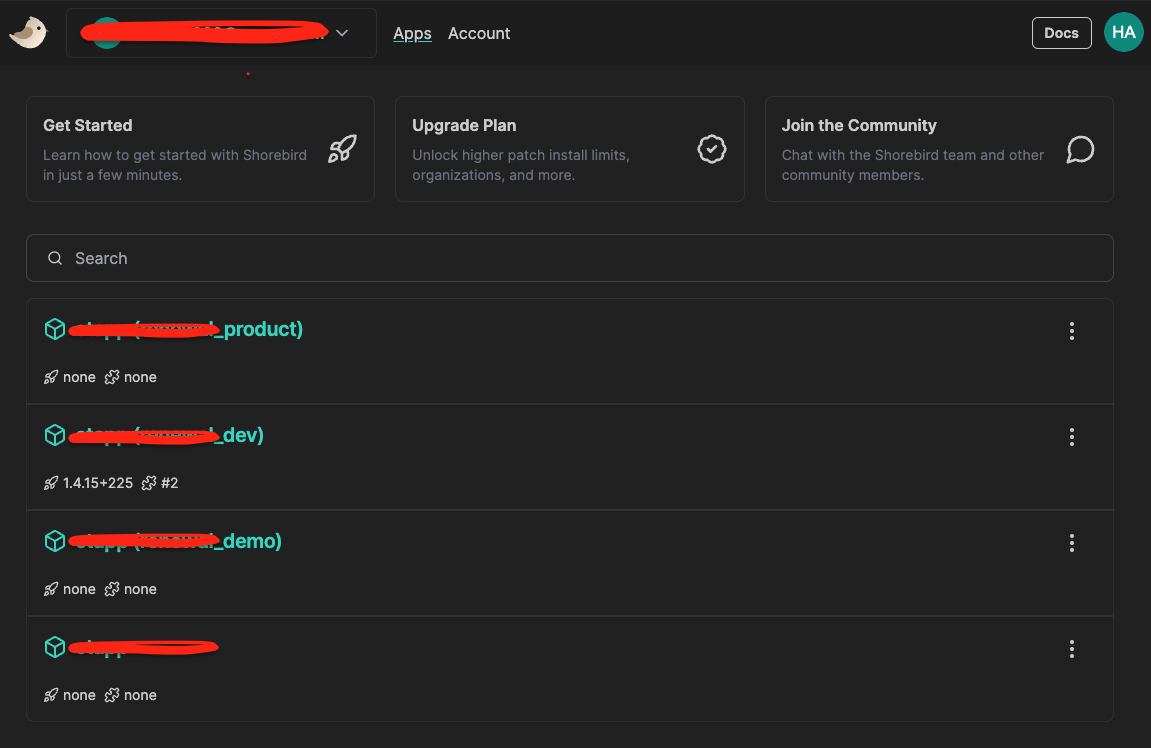Click the rocket icon on Get Started card

point(342,150)
